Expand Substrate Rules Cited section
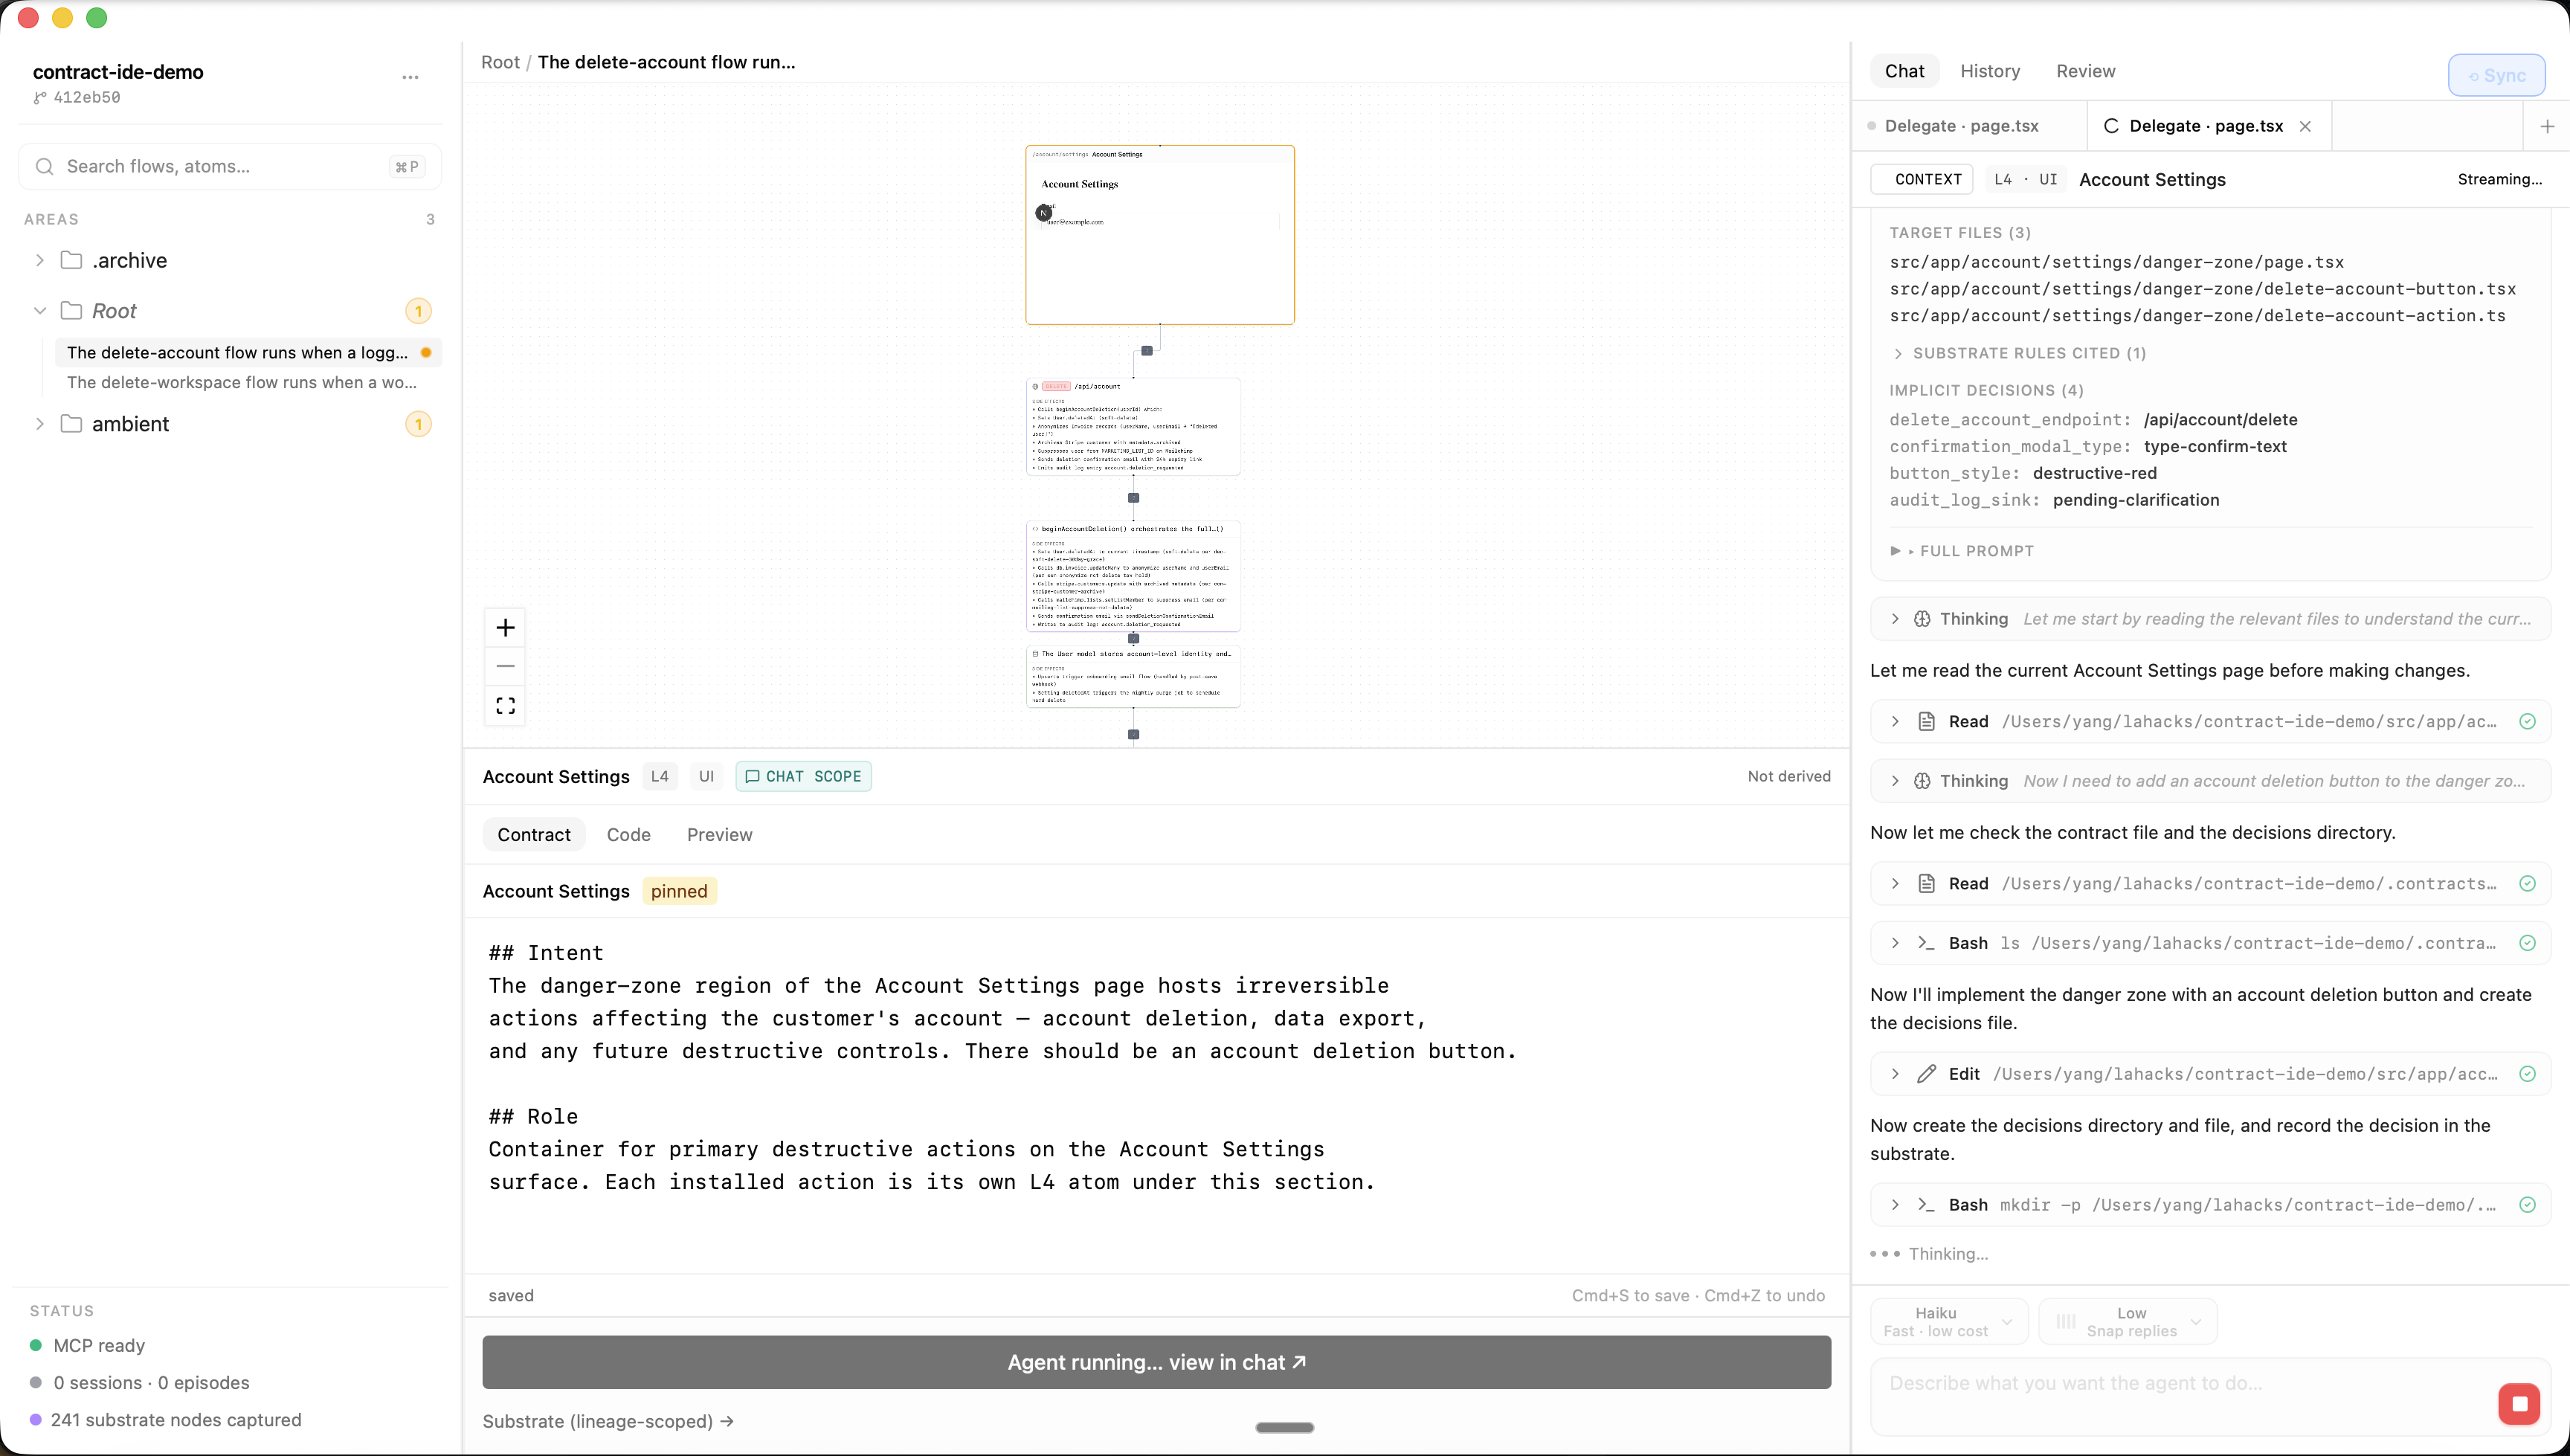Image resolution: width=2570 pixels, height=1456 pixels. point(2018,353)
